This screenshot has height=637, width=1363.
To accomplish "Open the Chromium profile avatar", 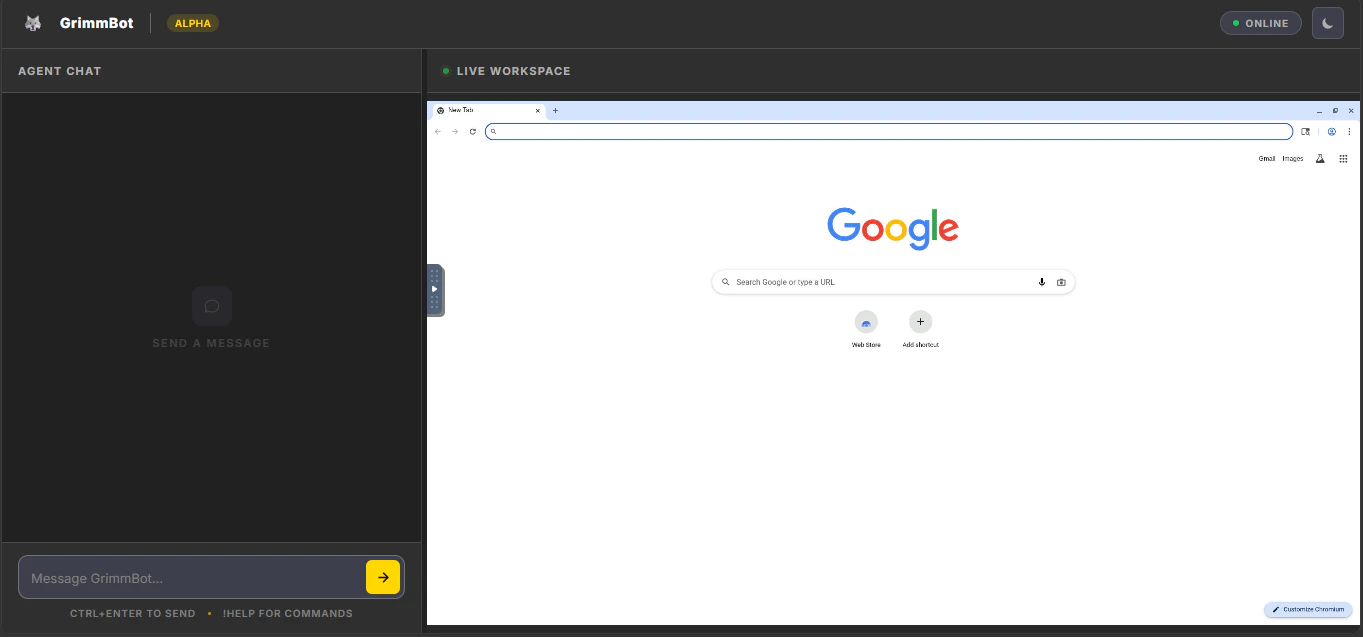I will [x=1332, y=131].
